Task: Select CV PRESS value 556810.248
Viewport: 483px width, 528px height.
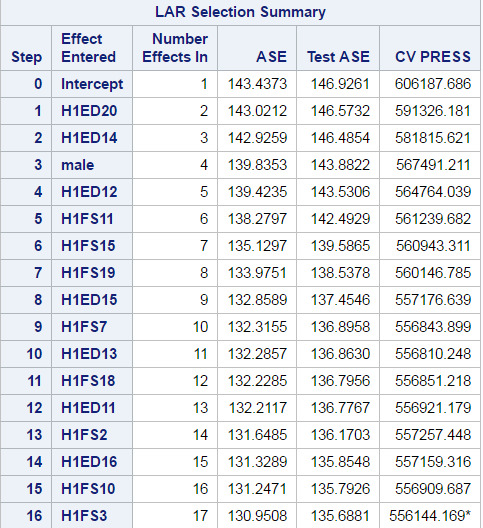Action: [x=433, y=354]
